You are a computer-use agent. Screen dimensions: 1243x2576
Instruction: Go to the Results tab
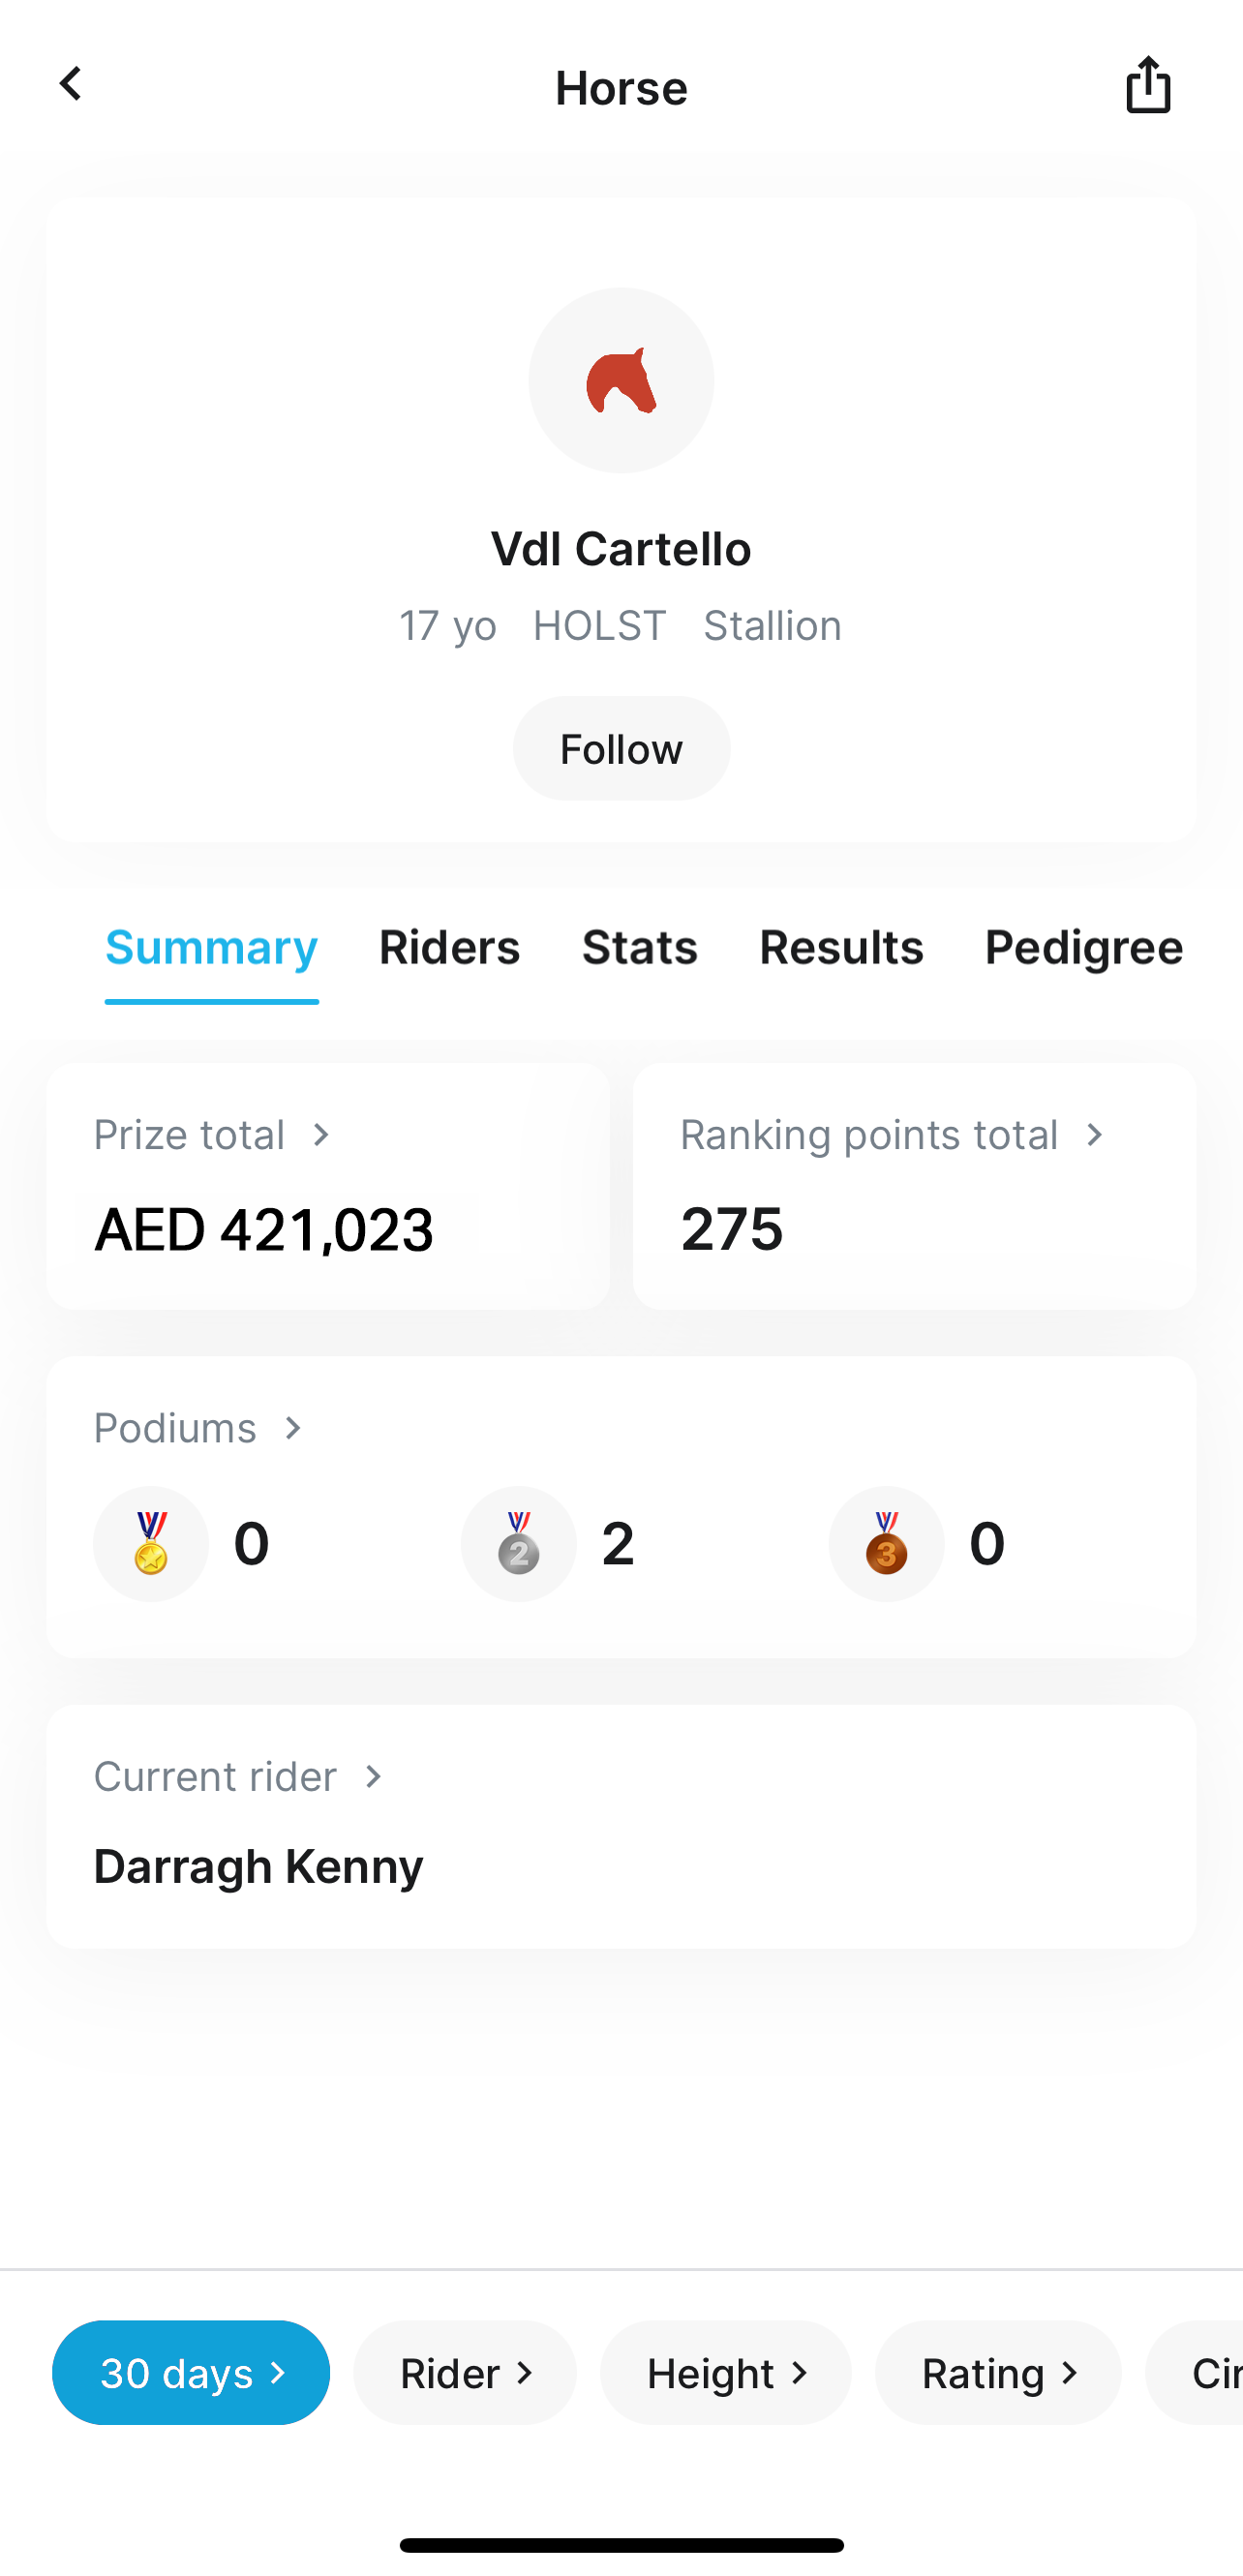[841, 947]
